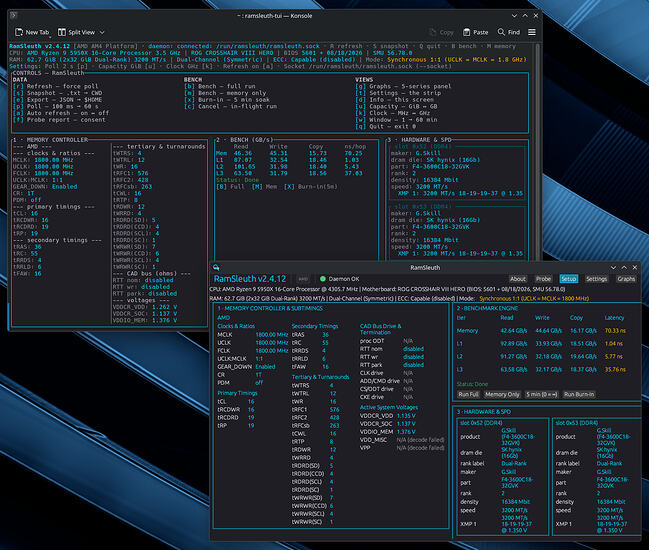Click the Copy icon in Konsole toolbar
The image size is (649, 550).
[x=433, y=32]
